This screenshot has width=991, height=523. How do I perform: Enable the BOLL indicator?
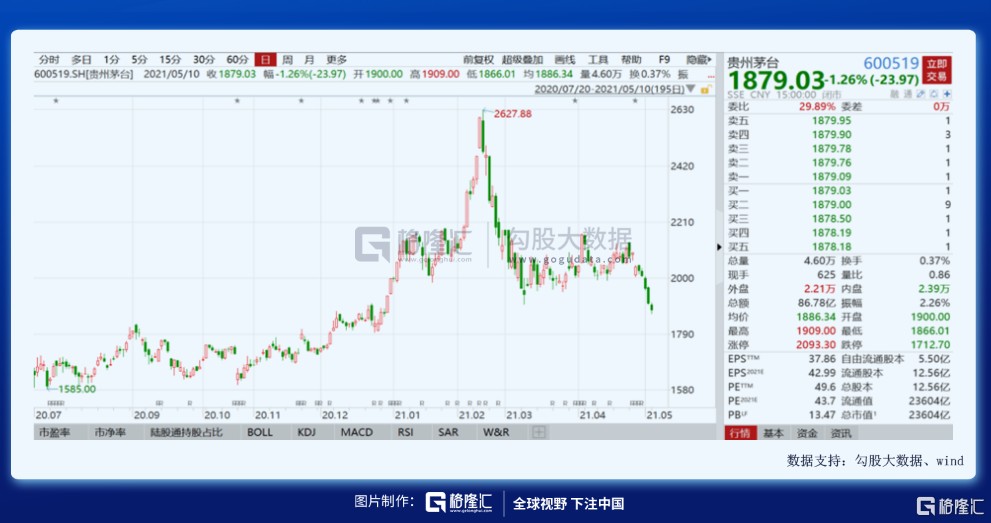[x=259, y=432]
